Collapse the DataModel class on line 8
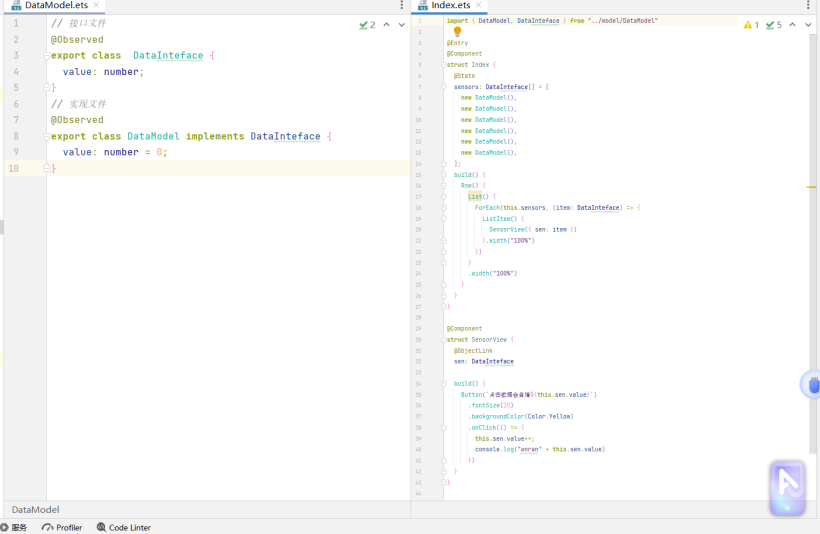This screenshot has height=534, width=820. coord(47,136)
